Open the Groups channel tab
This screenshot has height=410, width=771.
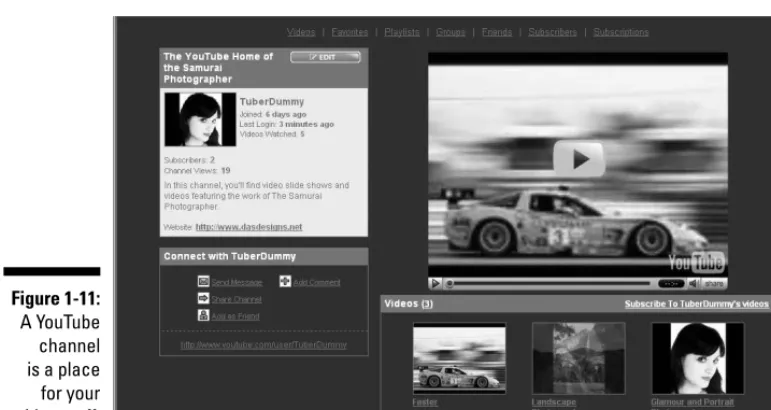click(x=450, y=32)
